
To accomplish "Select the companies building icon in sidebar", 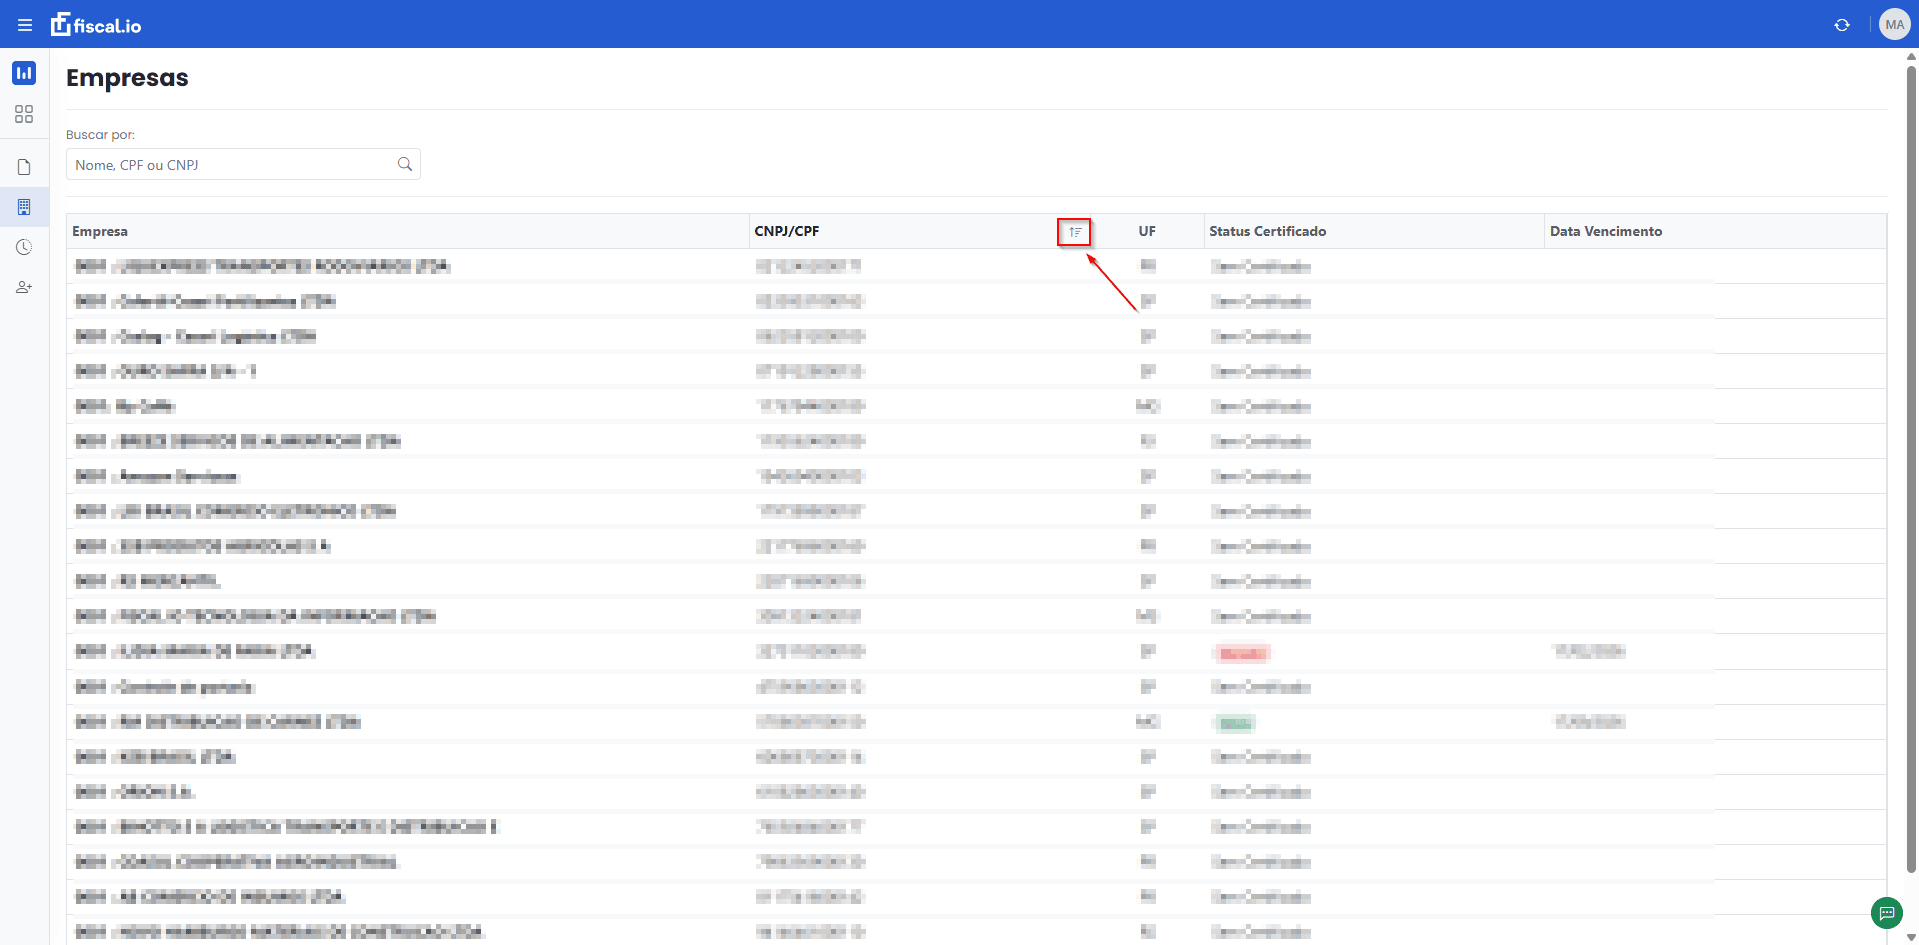I will pos(24,207).
